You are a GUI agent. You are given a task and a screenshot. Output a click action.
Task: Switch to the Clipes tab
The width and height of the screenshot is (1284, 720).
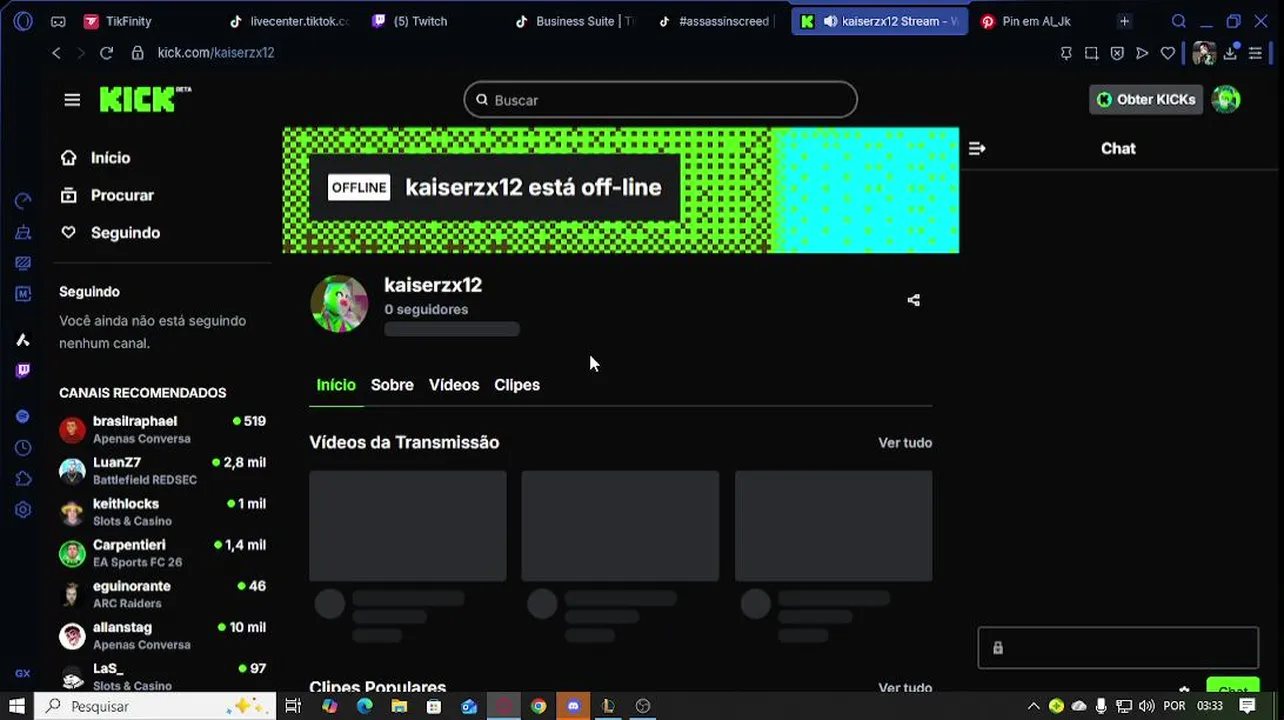tap(517, 385)
